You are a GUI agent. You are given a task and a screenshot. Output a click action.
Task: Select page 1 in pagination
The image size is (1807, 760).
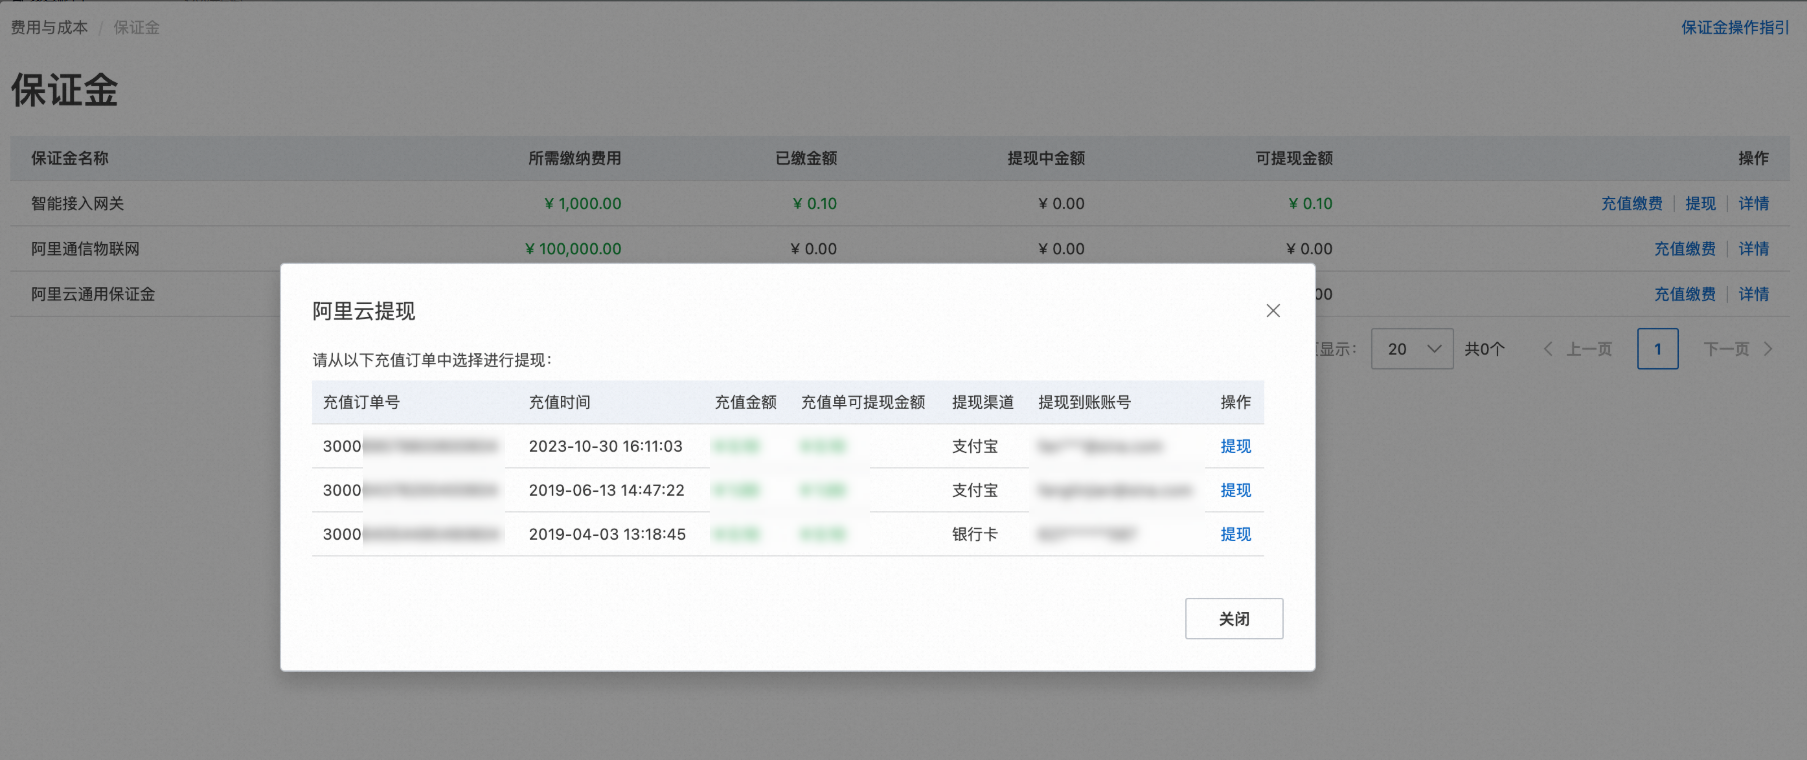click(1658, 349)
